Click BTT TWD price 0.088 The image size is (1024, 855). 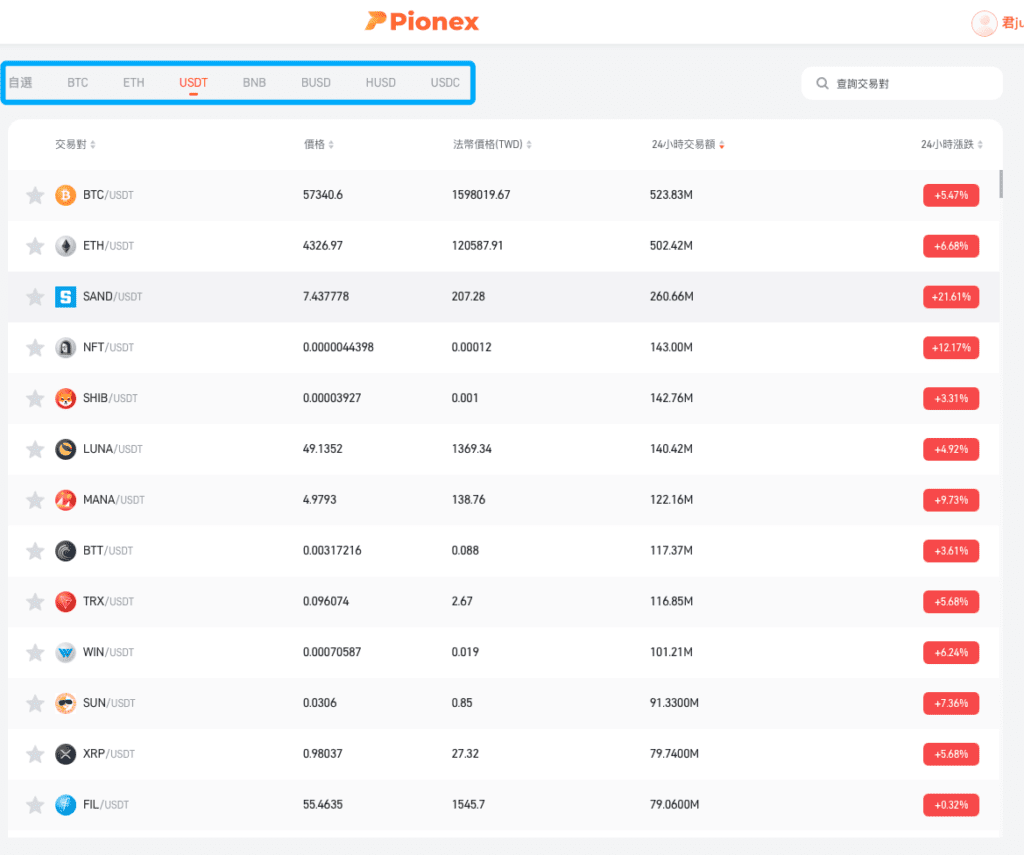(465, 551)
